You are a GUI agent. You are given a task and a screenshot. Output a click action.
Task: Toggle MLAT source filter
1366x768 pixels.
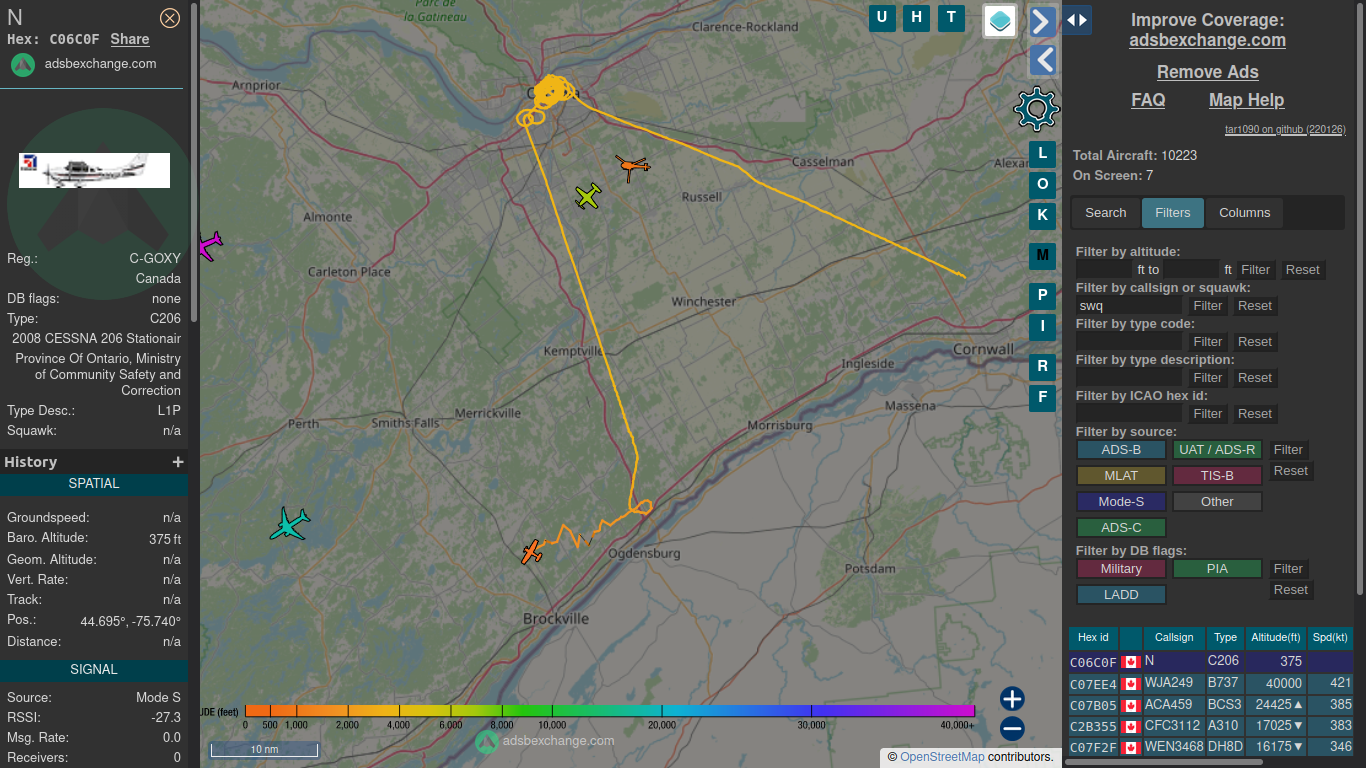(x=1121, y=476)
